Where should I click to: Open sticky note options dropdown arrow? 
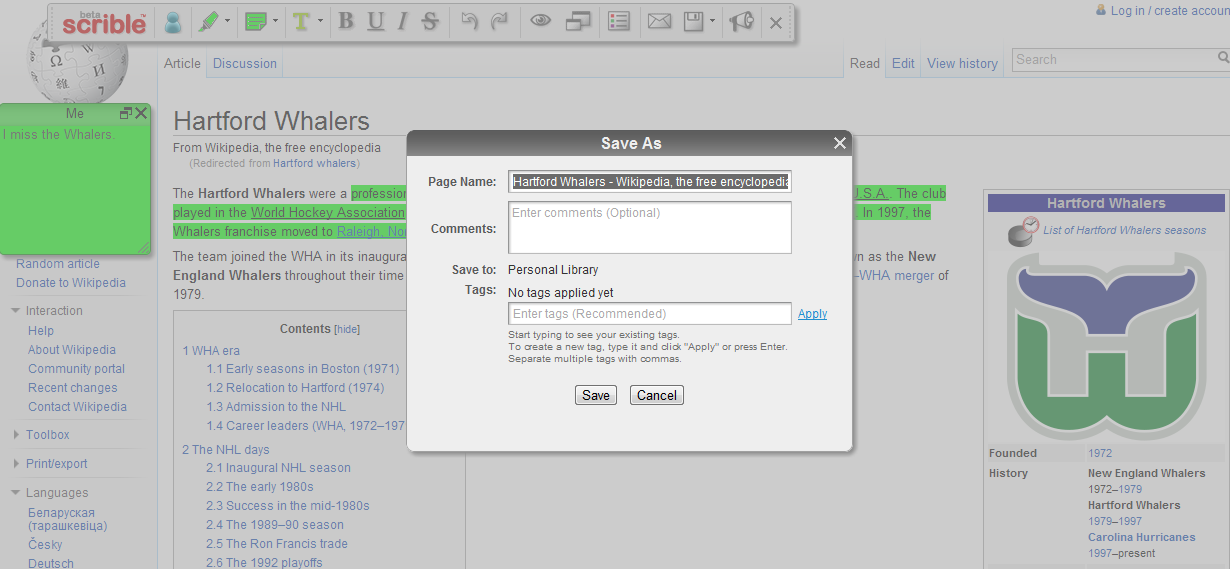[x=275, y=21]
